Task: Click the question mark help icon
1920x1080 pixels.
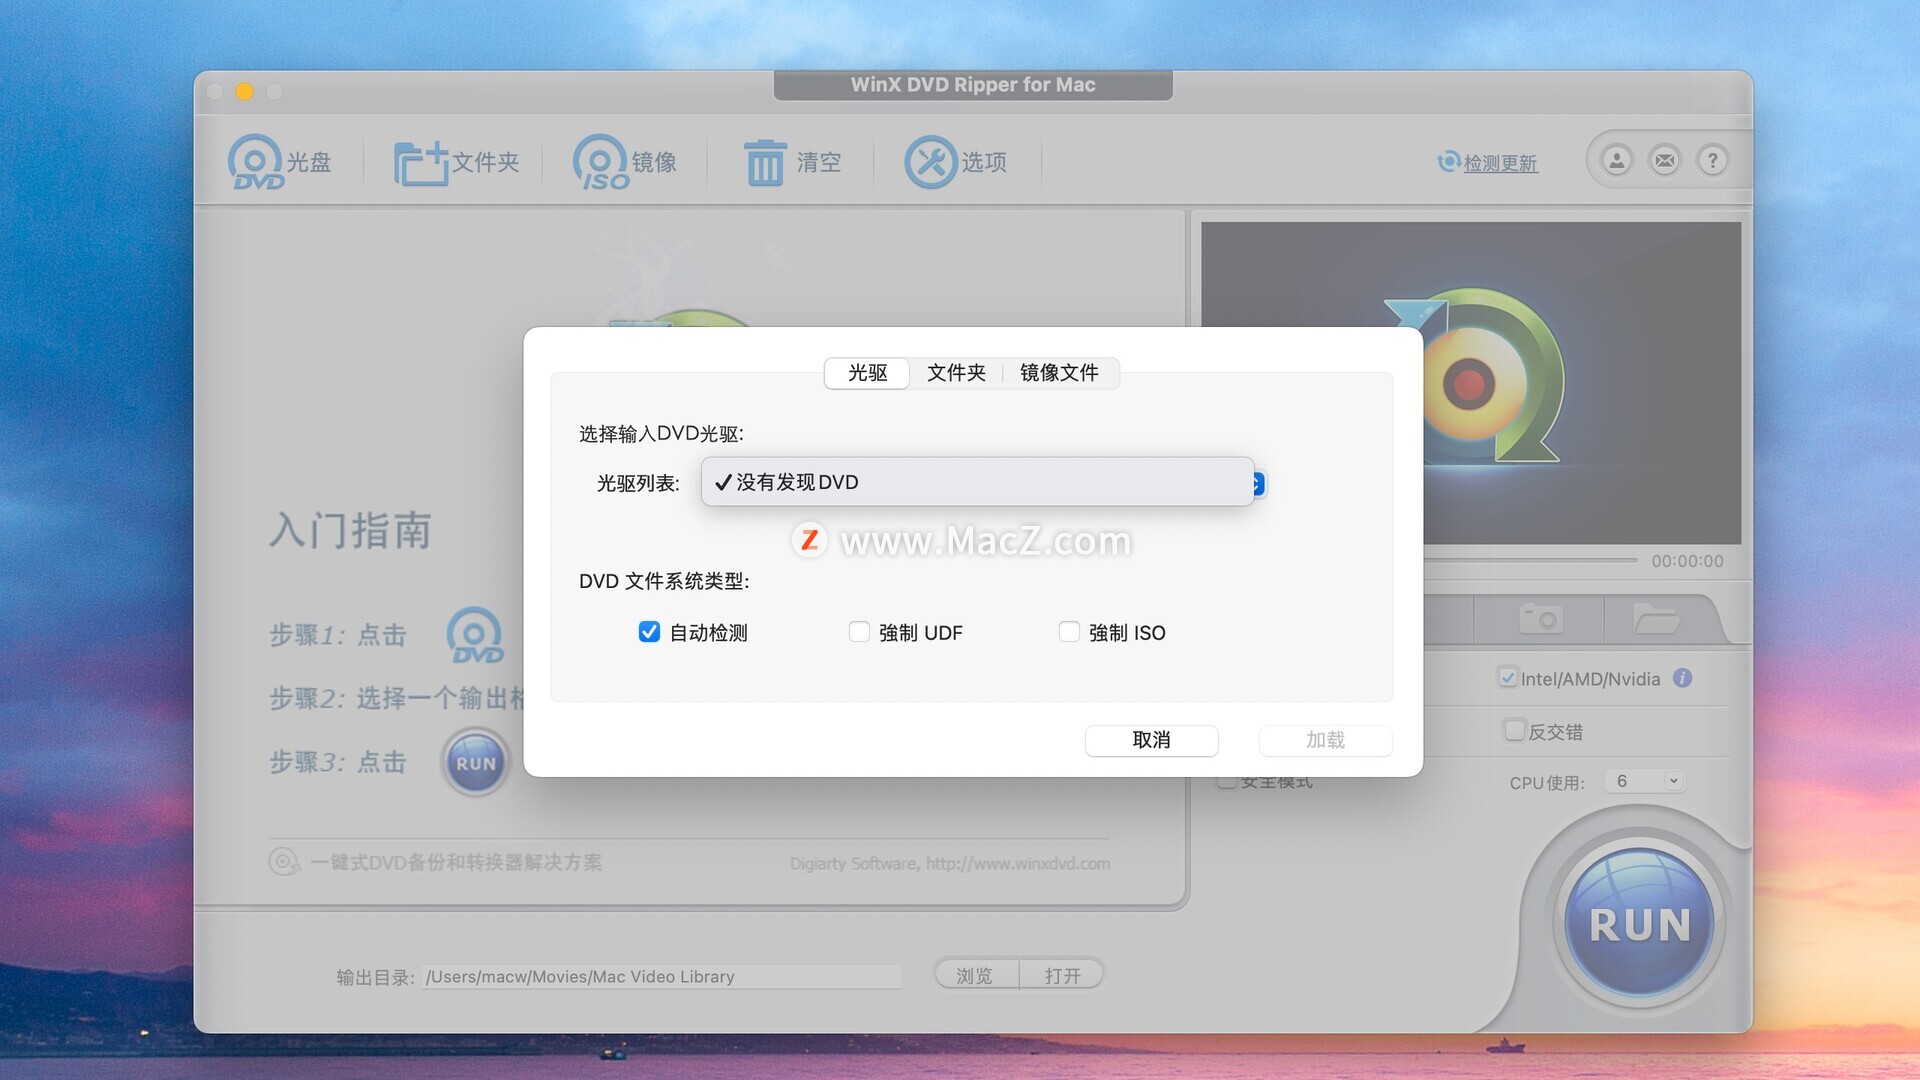Action: point(1712,160)
